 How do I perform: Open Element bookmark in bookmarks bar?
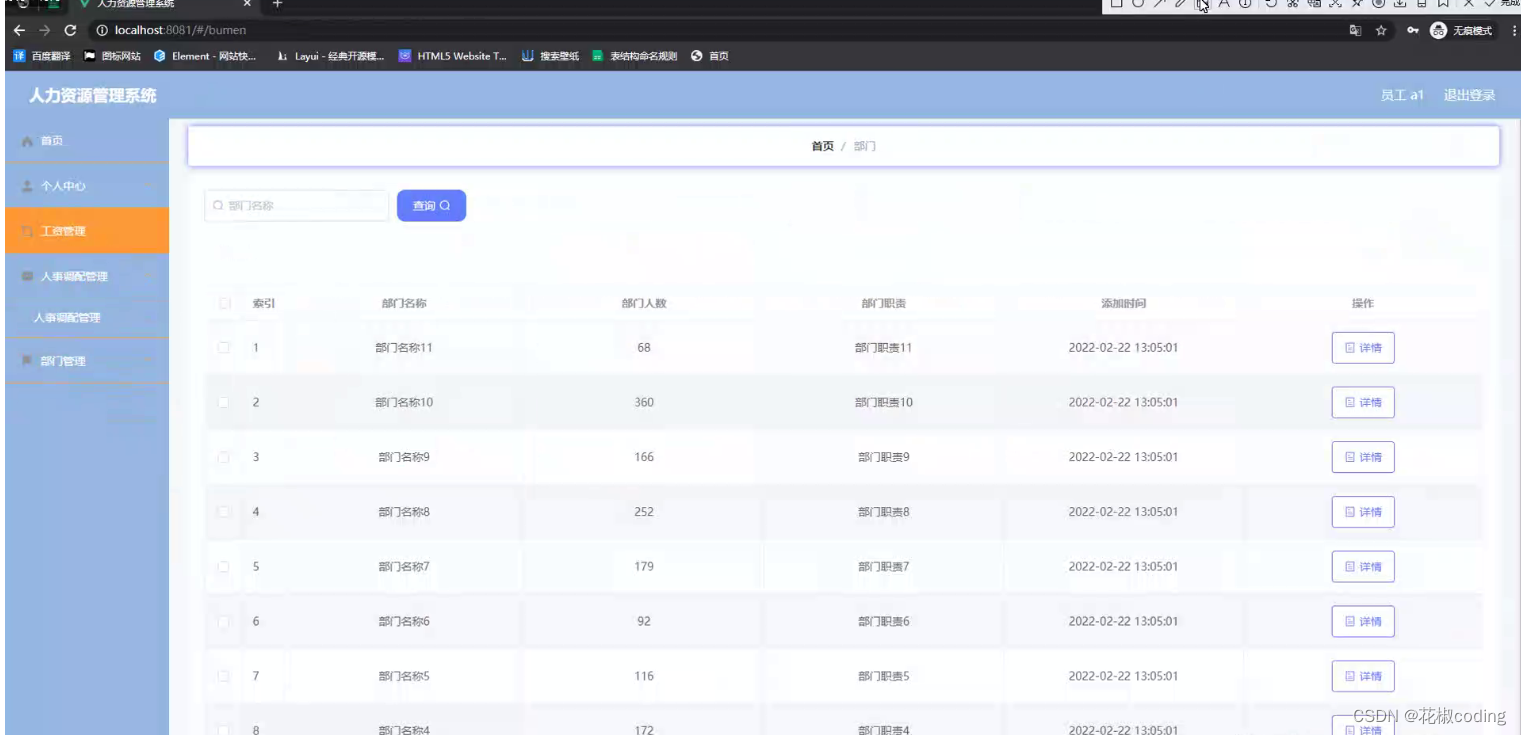(x=205, y=56)
